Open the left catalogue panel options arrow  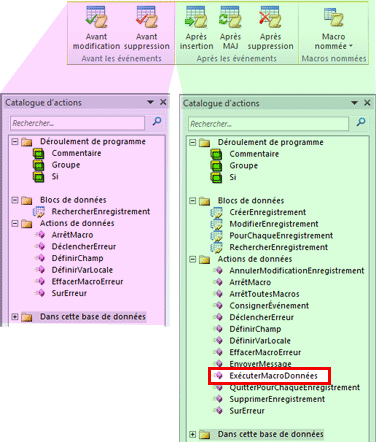[x=150, y=102]
